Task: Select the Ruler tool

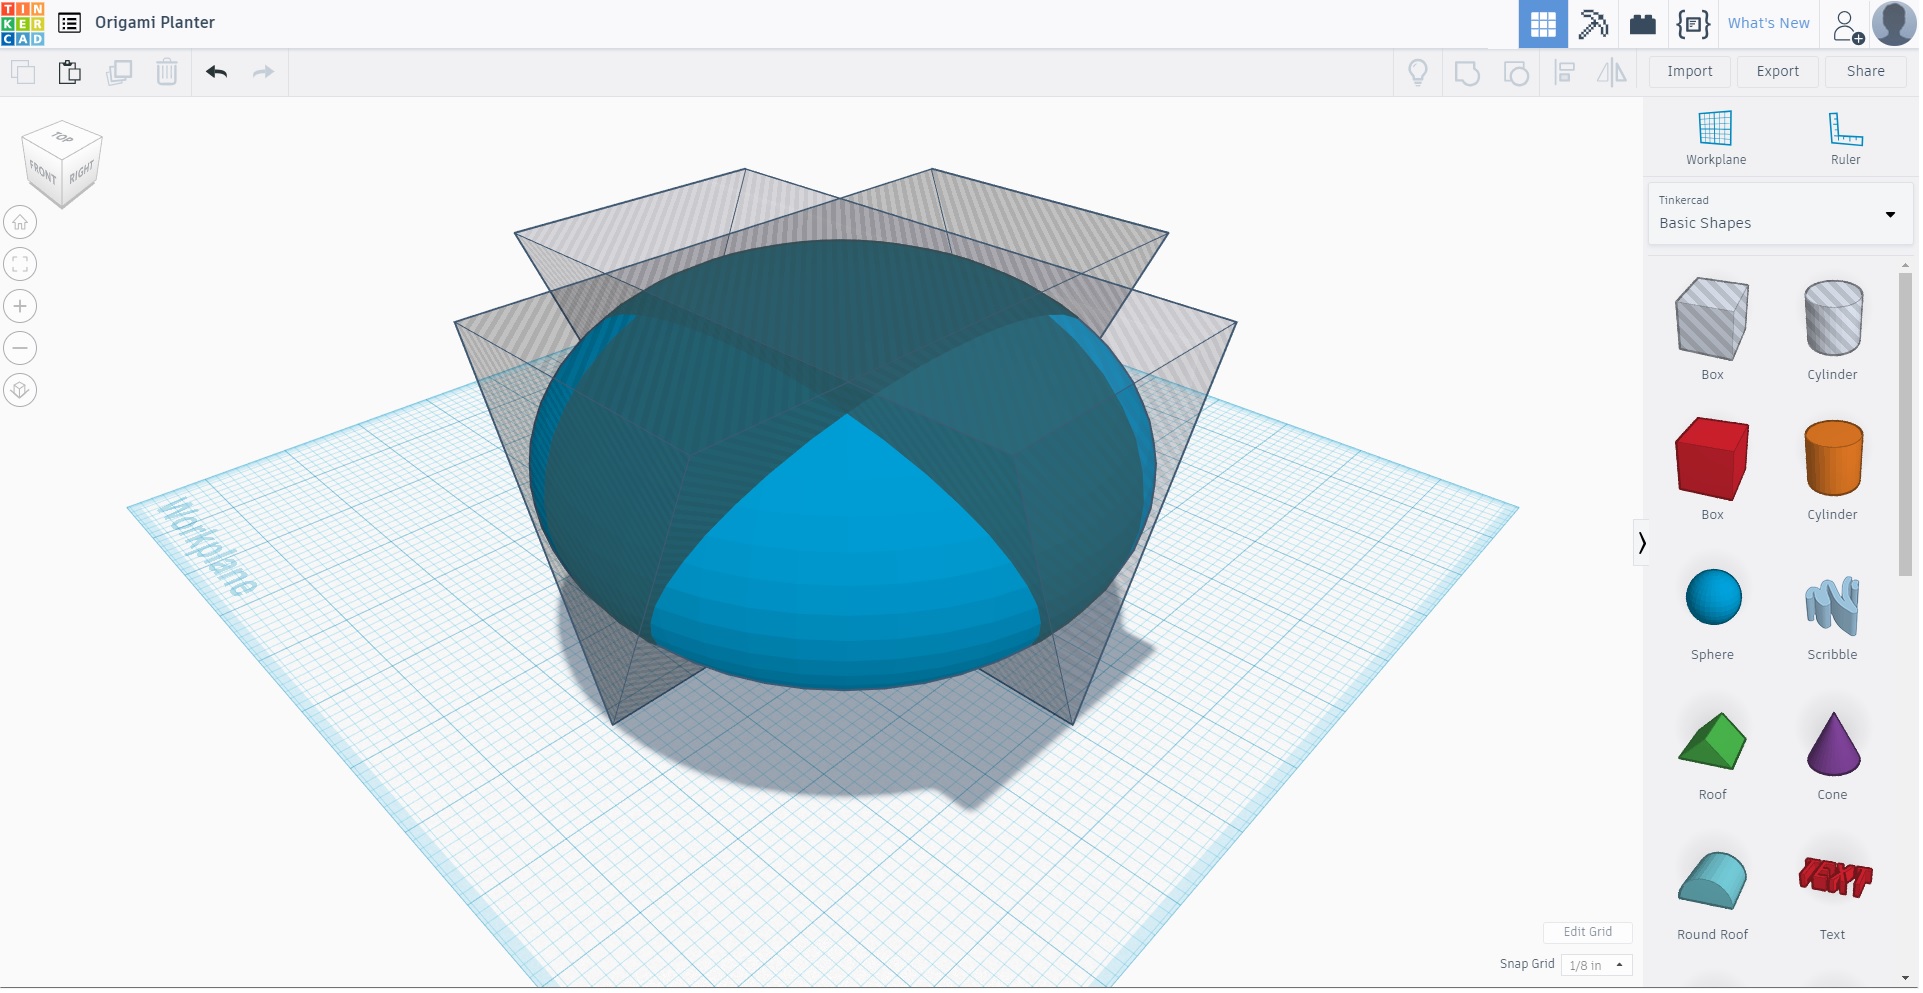Action: click(x=1845, y=138)
